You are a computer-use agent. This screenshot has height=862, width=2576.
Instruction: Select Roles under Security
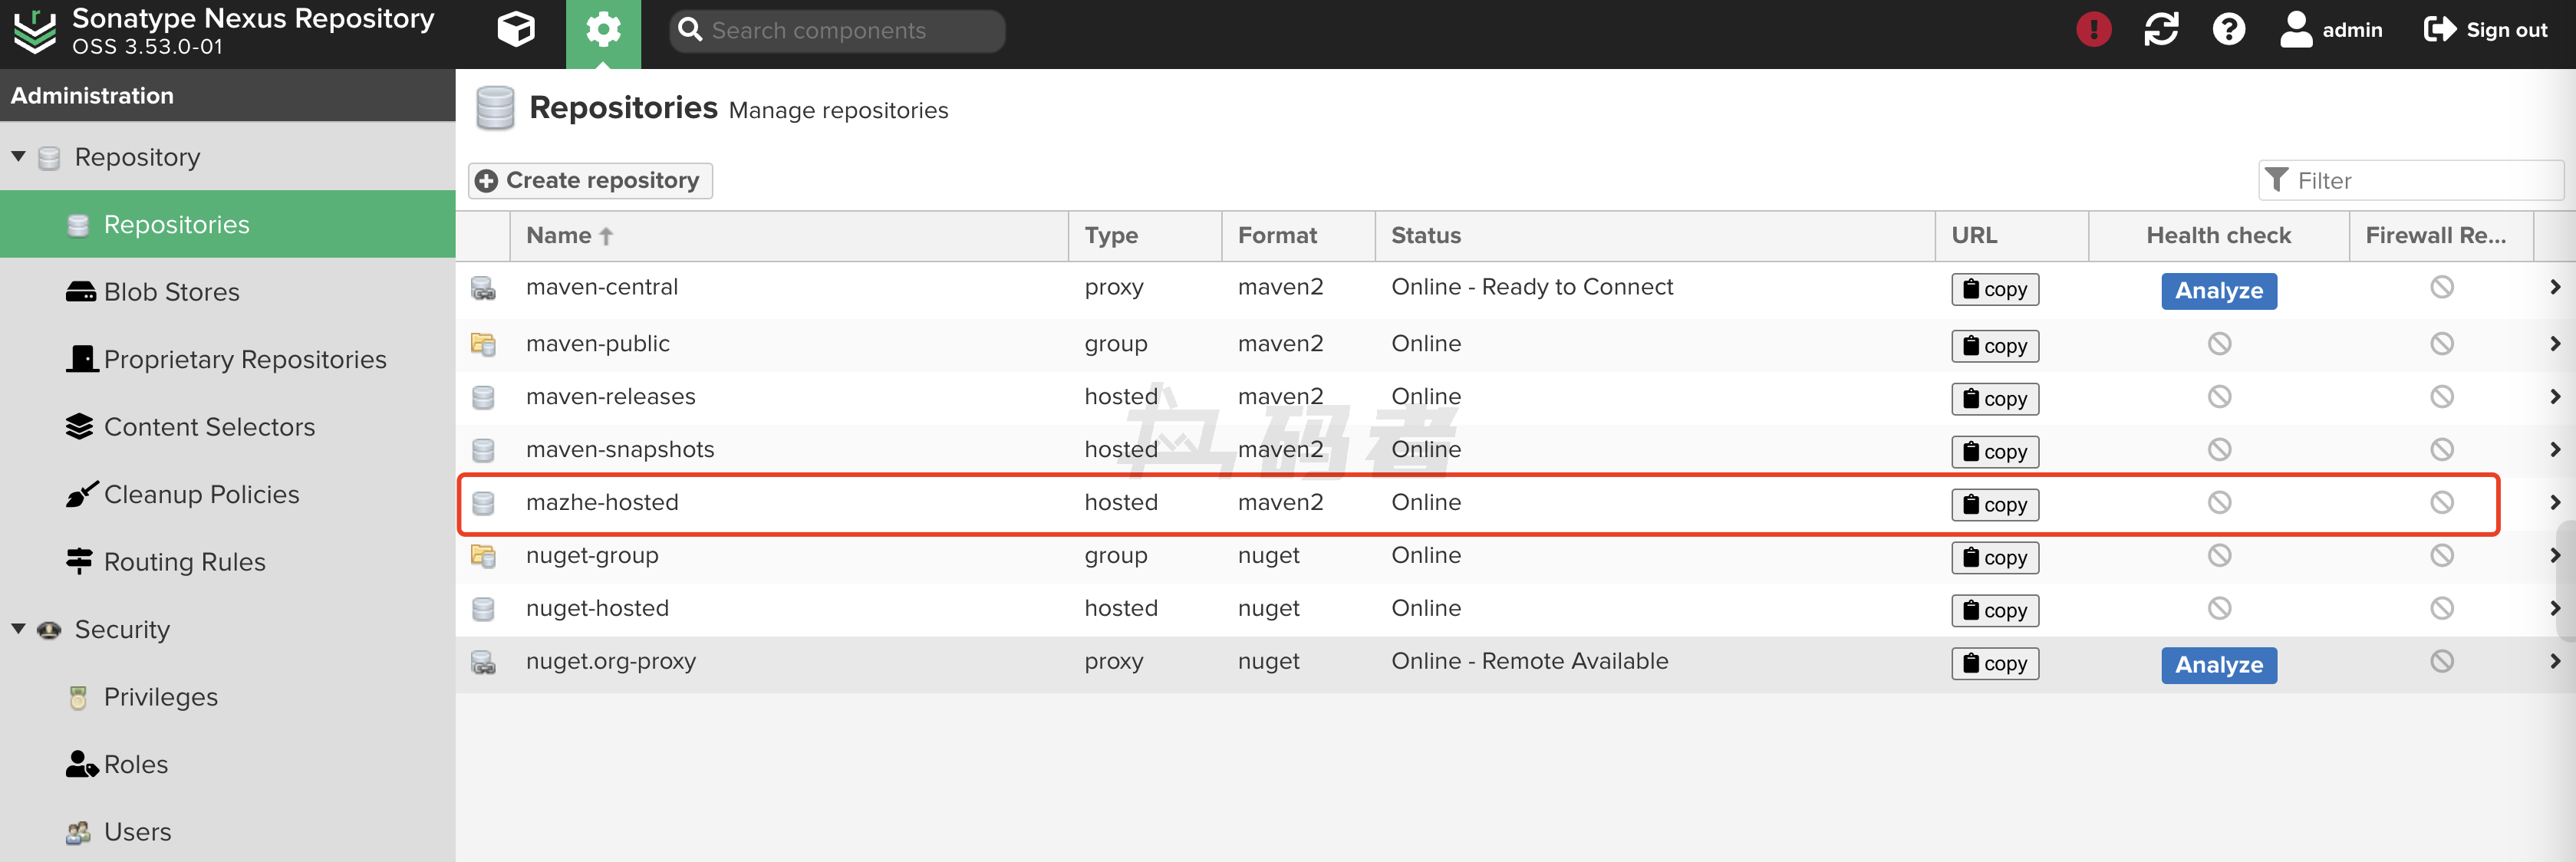coord(135,764)
